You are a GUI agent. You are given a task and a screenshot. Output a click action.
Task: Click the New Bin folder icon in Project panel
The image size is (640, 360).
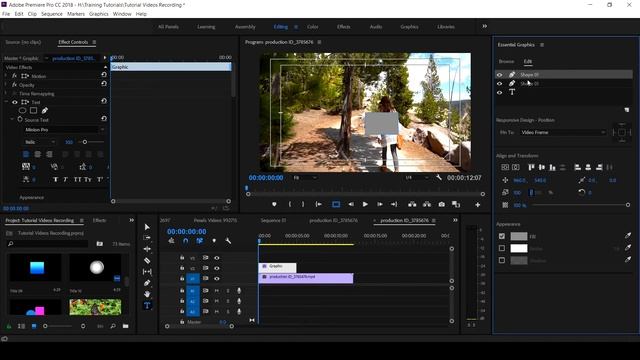[x=125, y=326]
